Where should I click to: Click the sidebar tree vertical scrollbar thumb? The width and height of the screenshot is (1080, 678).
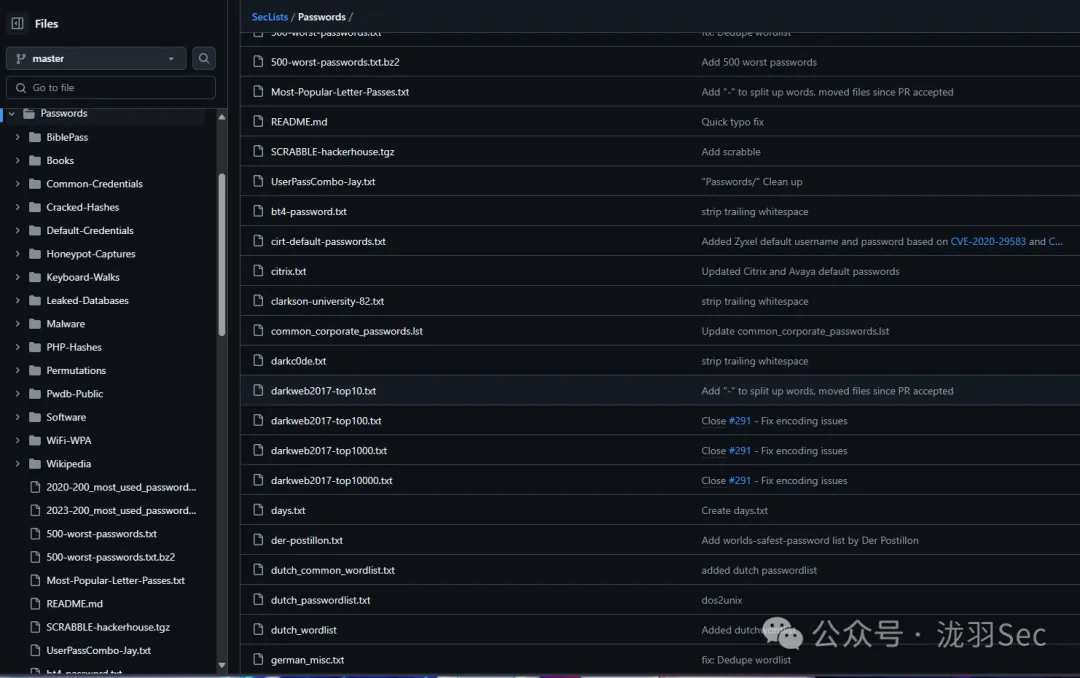[222, 254]
